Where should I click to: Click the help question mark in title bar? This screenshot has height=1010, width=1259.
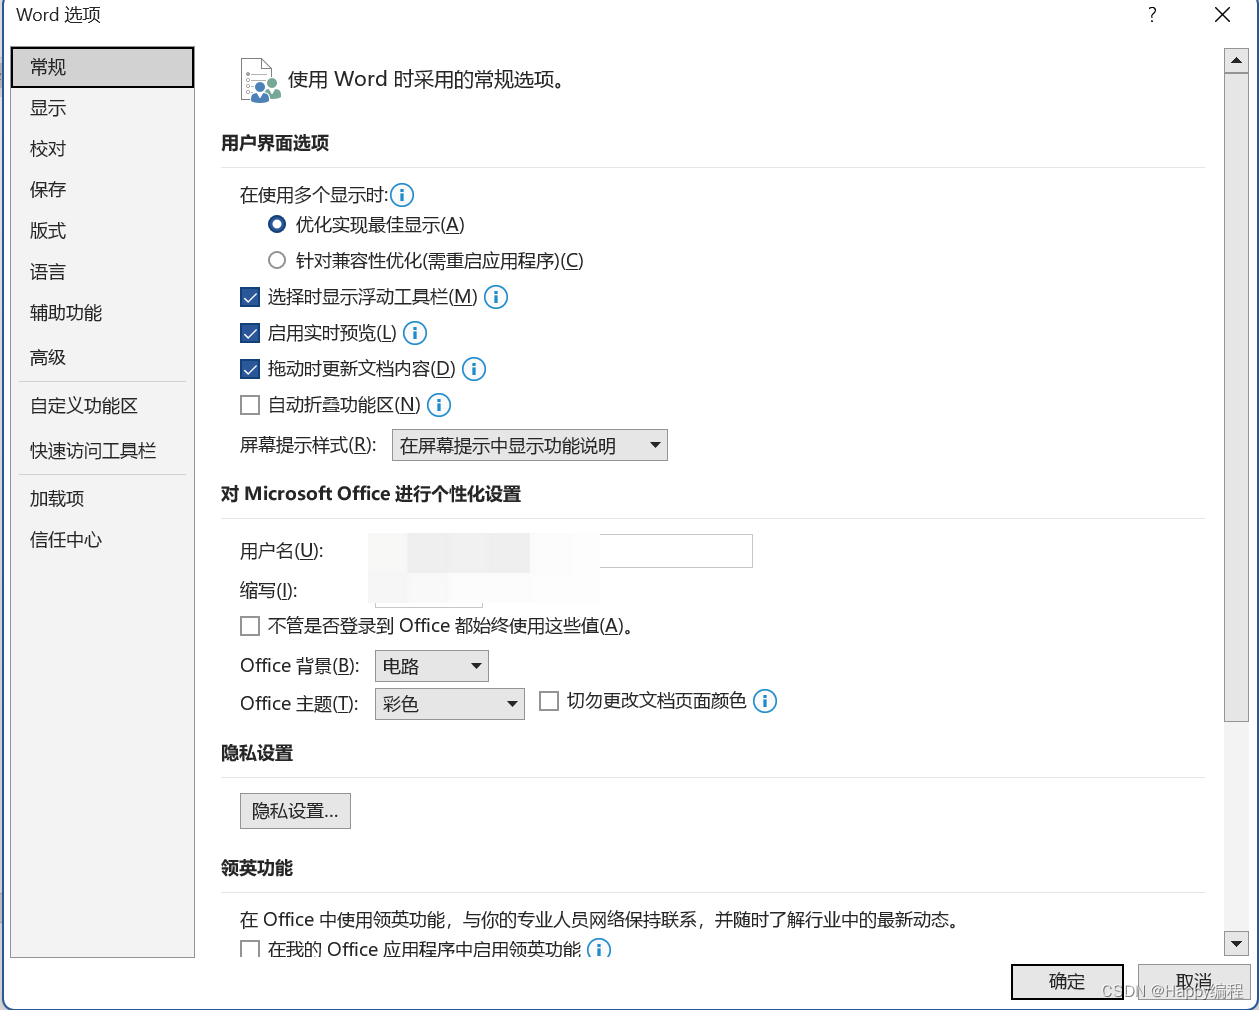pos(1152,15)
